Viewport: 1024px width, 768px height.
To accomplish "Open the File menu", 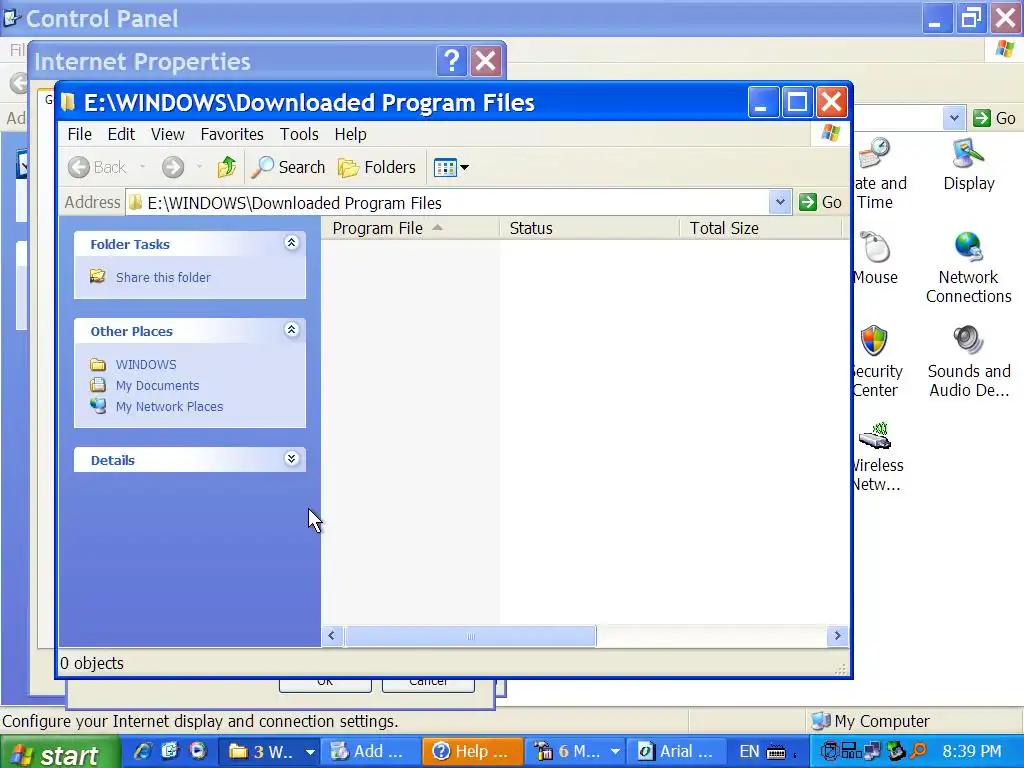I will pyautogui.click(x=80, y=134).
